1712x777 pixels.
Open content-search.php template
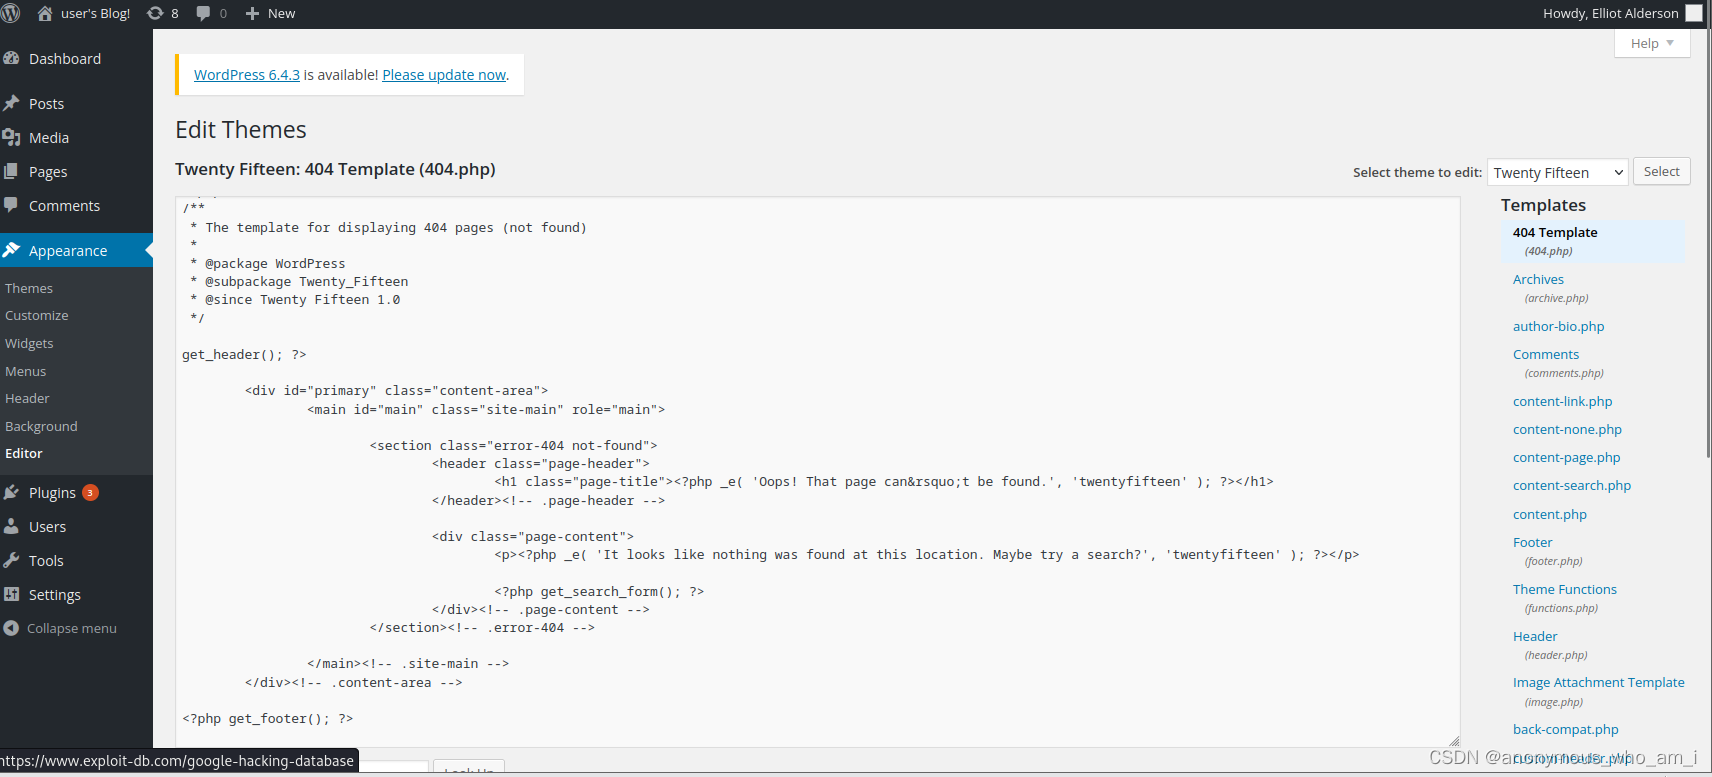1572,485
